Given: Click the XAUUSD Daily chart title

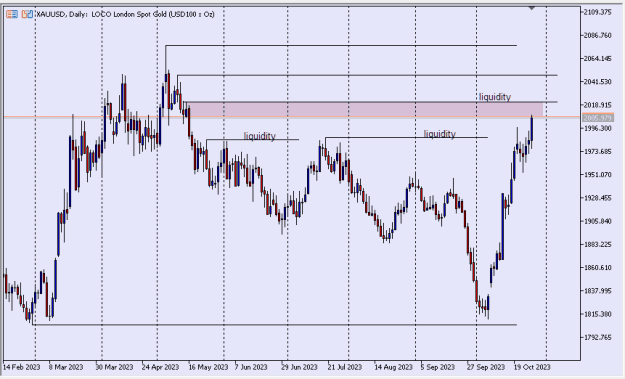Looking at the screenshot, I should point(126,14).
